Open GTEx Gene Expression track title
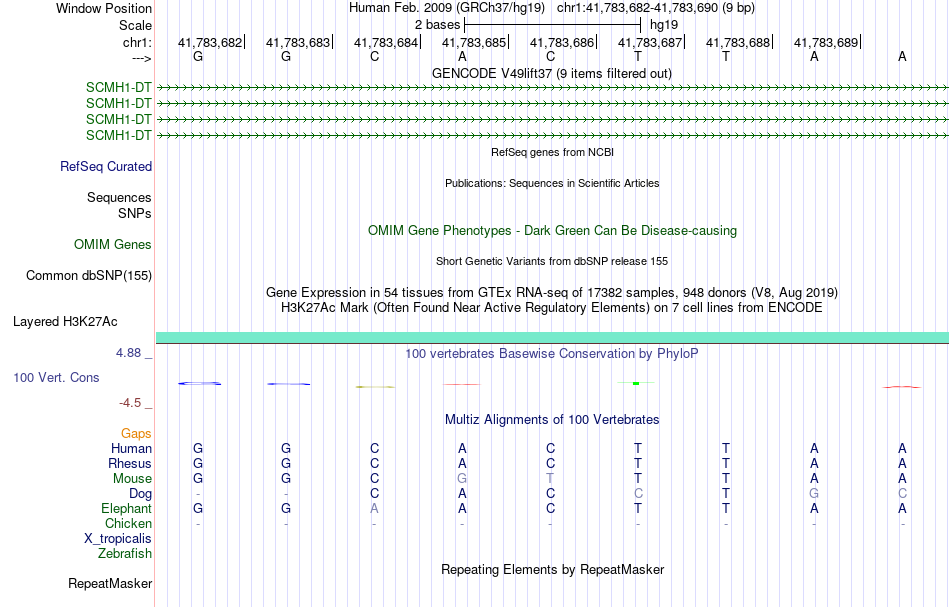The width and height of the screenshot is (950, 607). click(552, 293)
